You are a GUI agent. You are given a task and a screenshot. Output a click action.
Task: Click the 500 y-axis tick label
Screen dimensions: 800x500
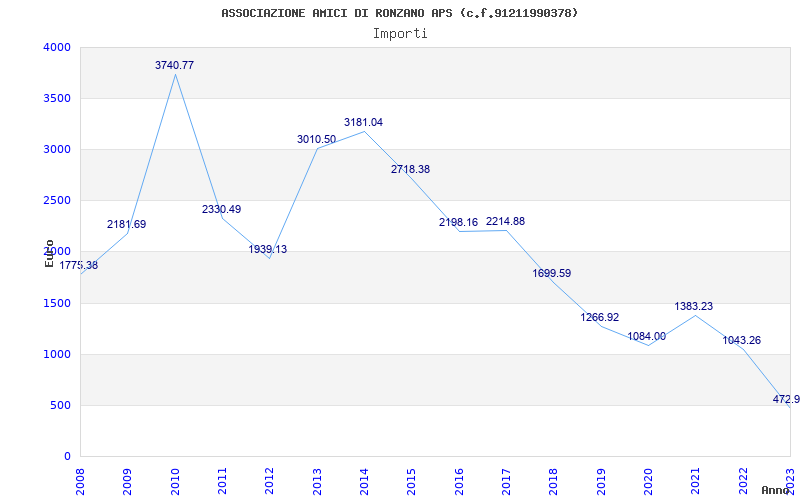pyautogui.click(x=59, y=406)
